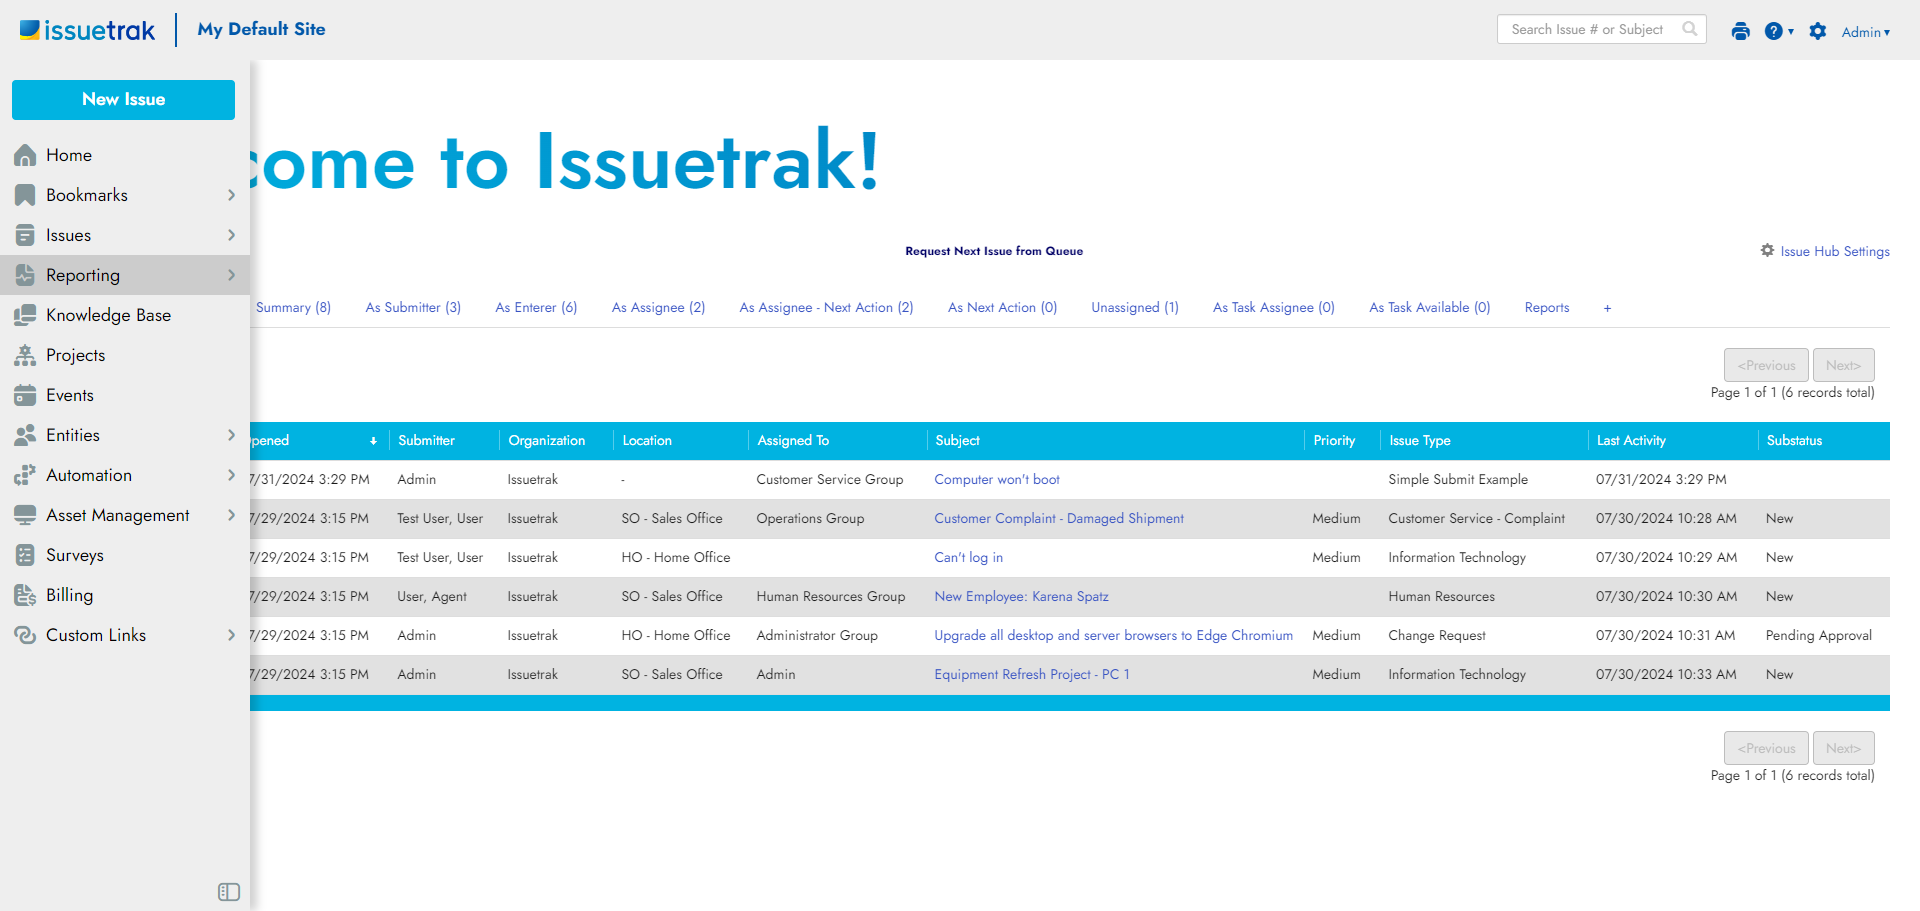
Task: Open the Admin user dropdown
Action: tap(1866, 32)
